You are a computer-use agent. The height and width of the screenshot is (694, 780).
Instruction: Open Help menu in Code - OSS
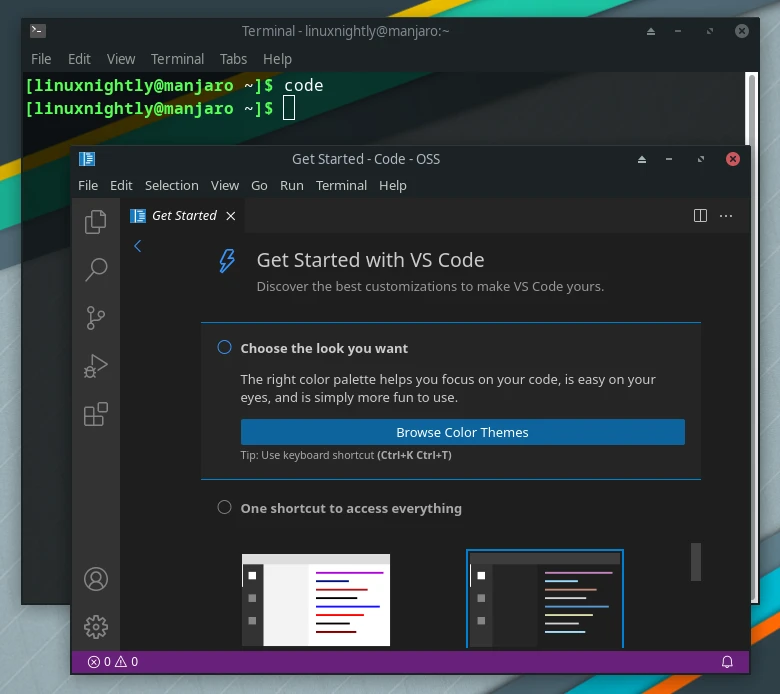pyautogui.click(x=392, y=186)
